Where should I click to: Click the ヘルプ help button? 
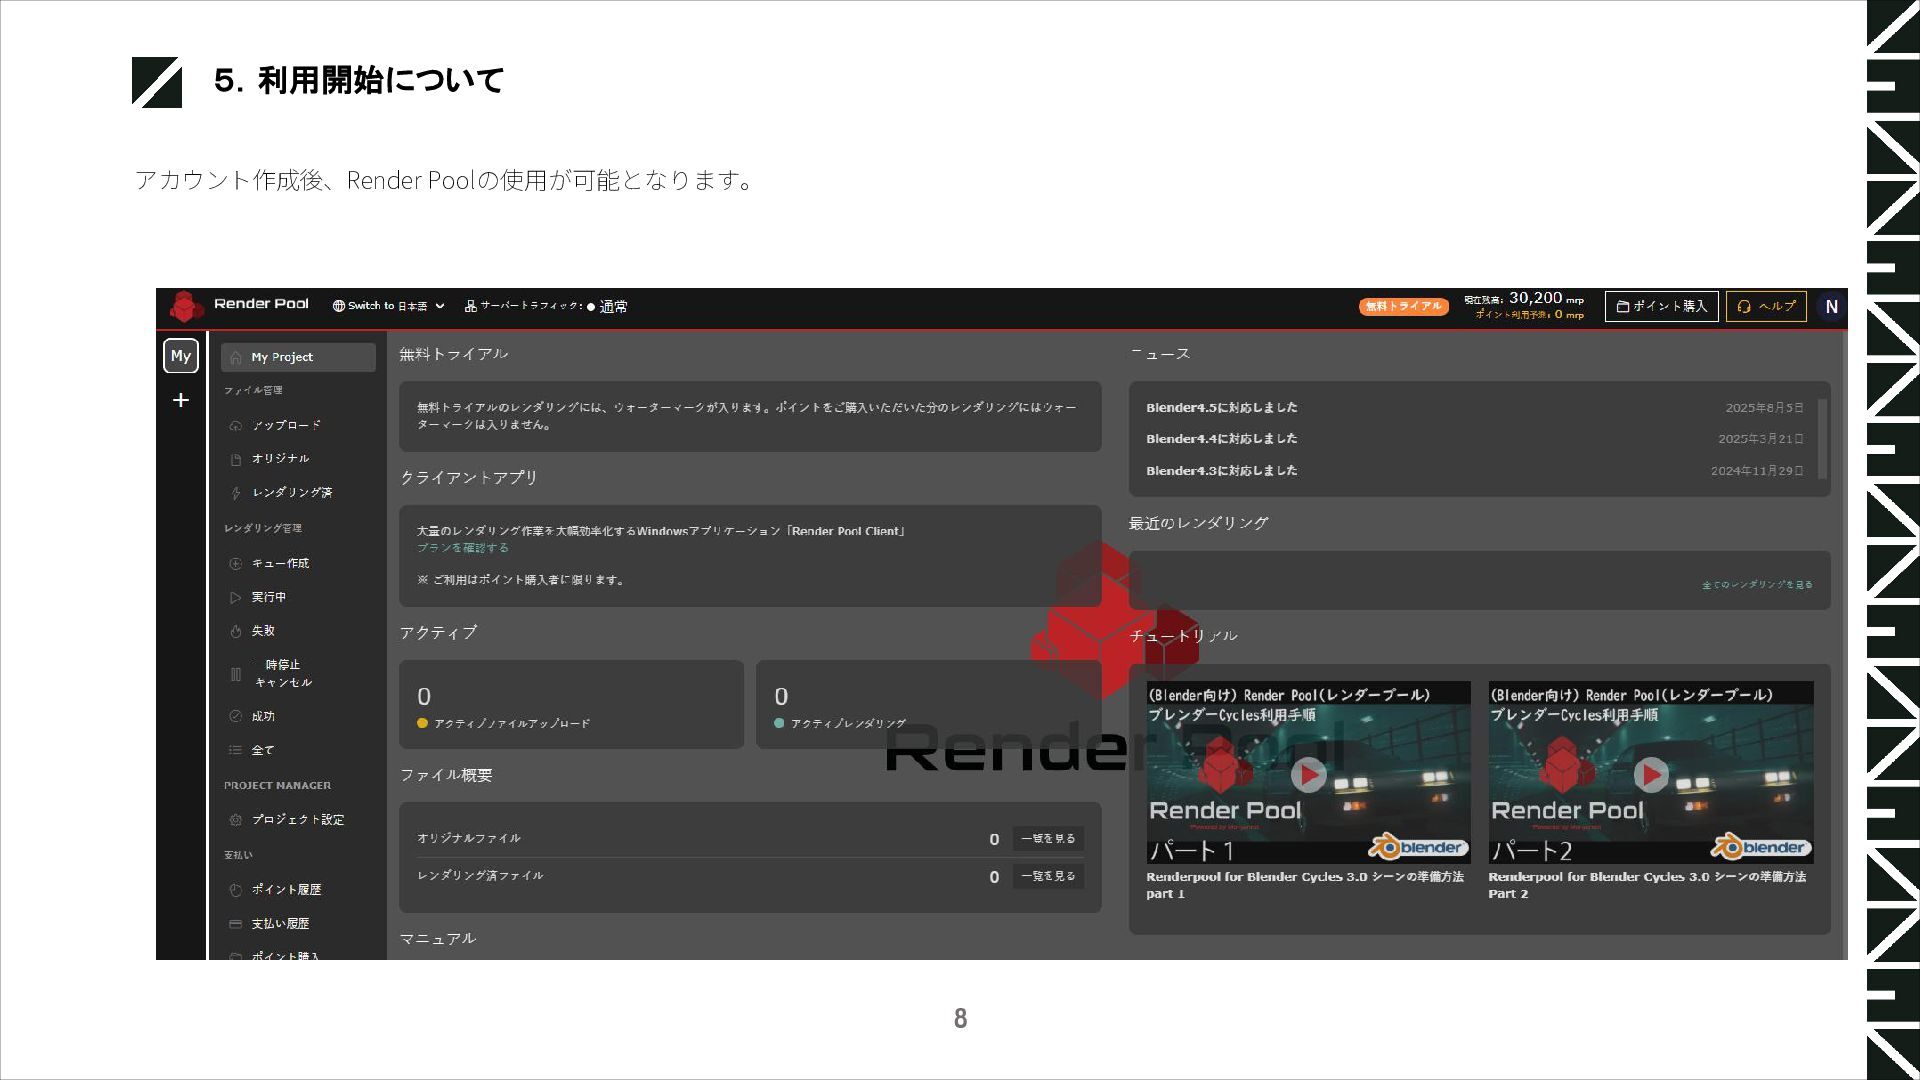click(1766, 306)
